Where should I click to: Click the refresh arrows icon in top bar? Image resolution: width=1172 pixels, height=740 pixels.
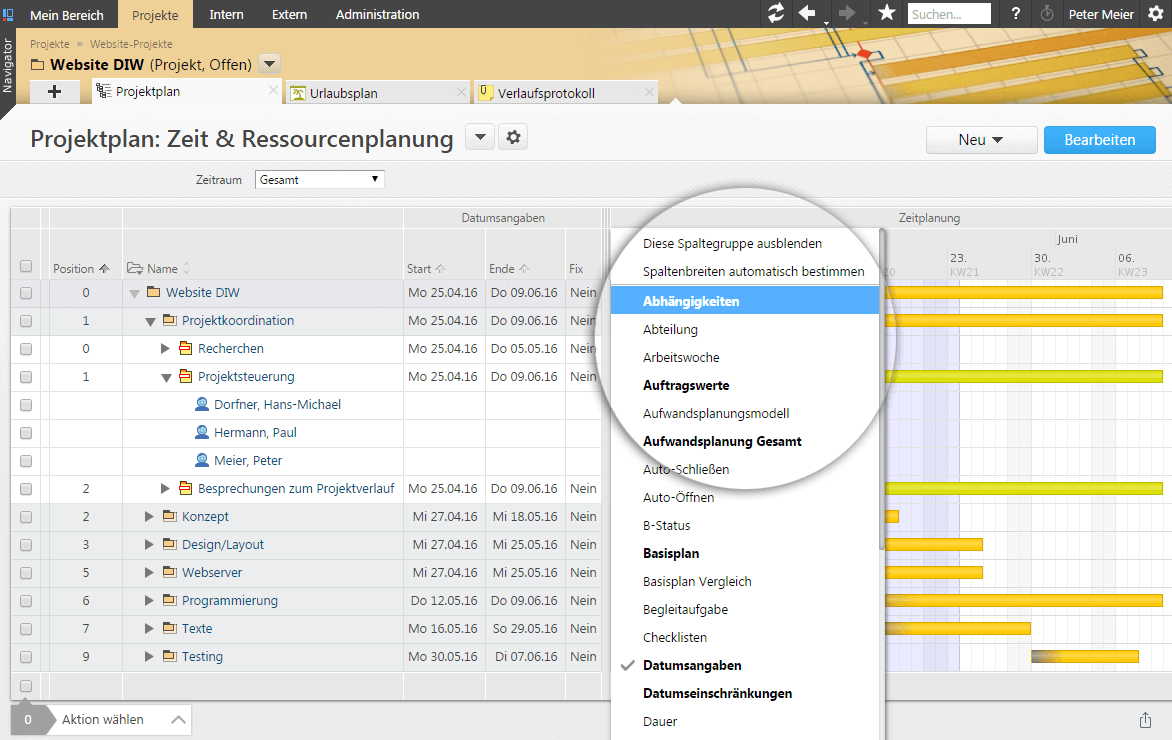tap(775, 14)
